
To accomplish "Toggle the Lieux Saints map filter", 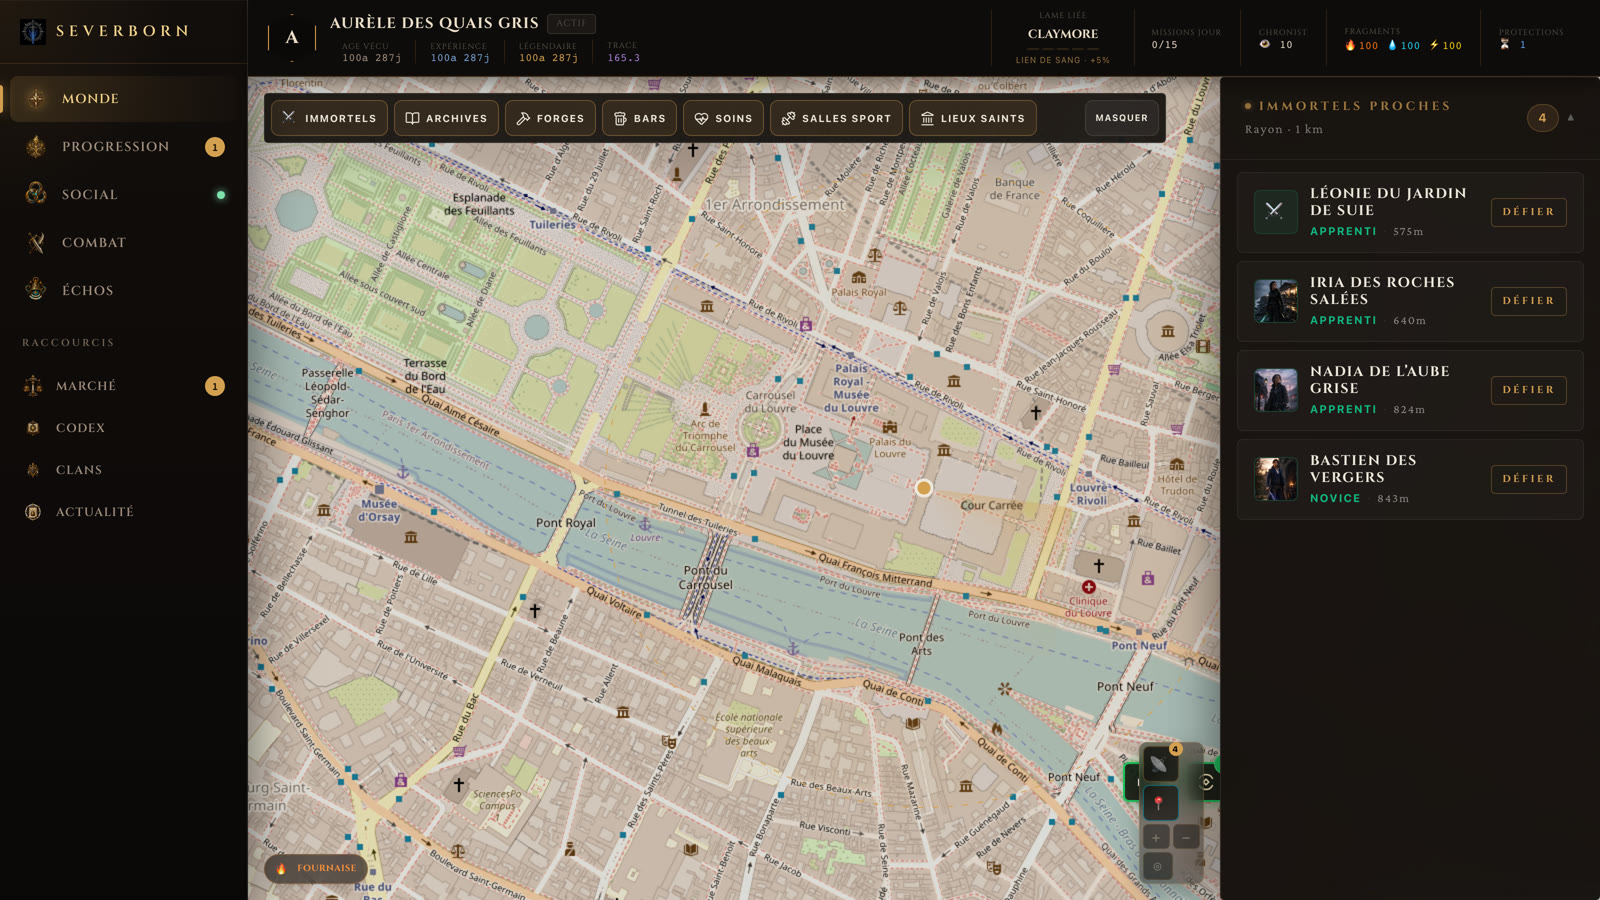I will (x=973, y=118).
